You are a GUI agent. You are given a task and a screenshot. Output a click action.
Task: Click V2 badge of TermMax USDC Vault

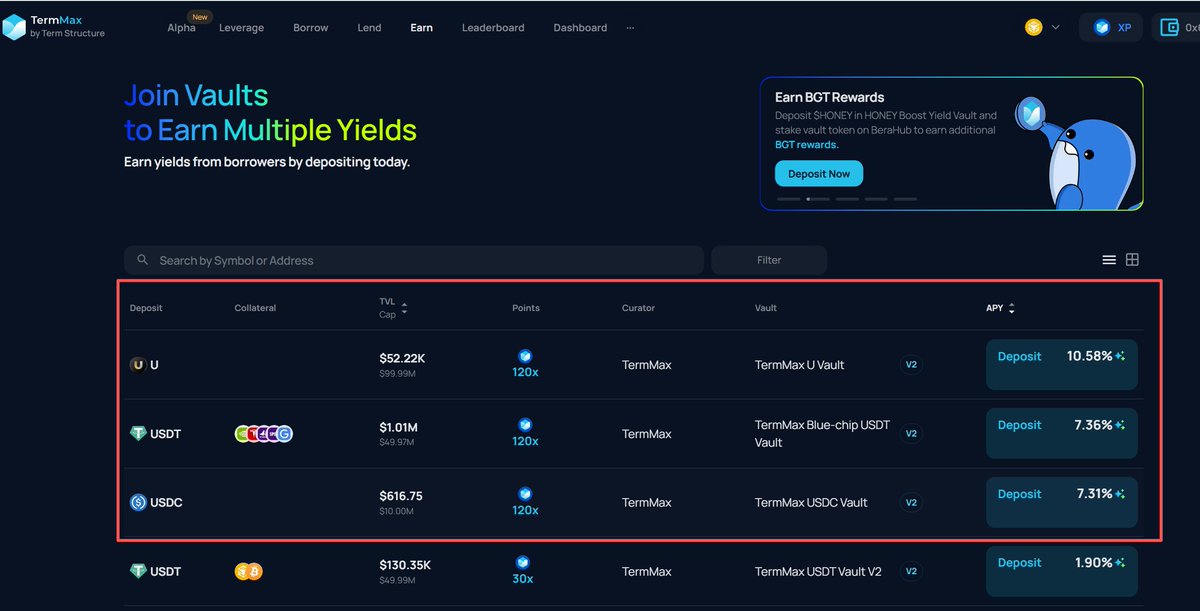coord(911,503)
